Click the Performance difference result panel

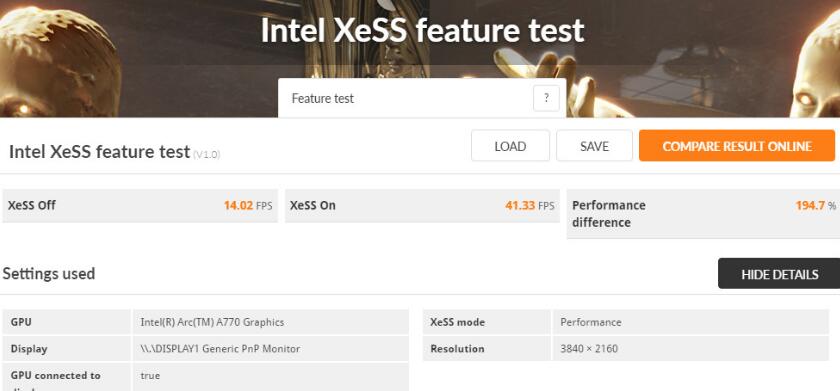(703, 214)
